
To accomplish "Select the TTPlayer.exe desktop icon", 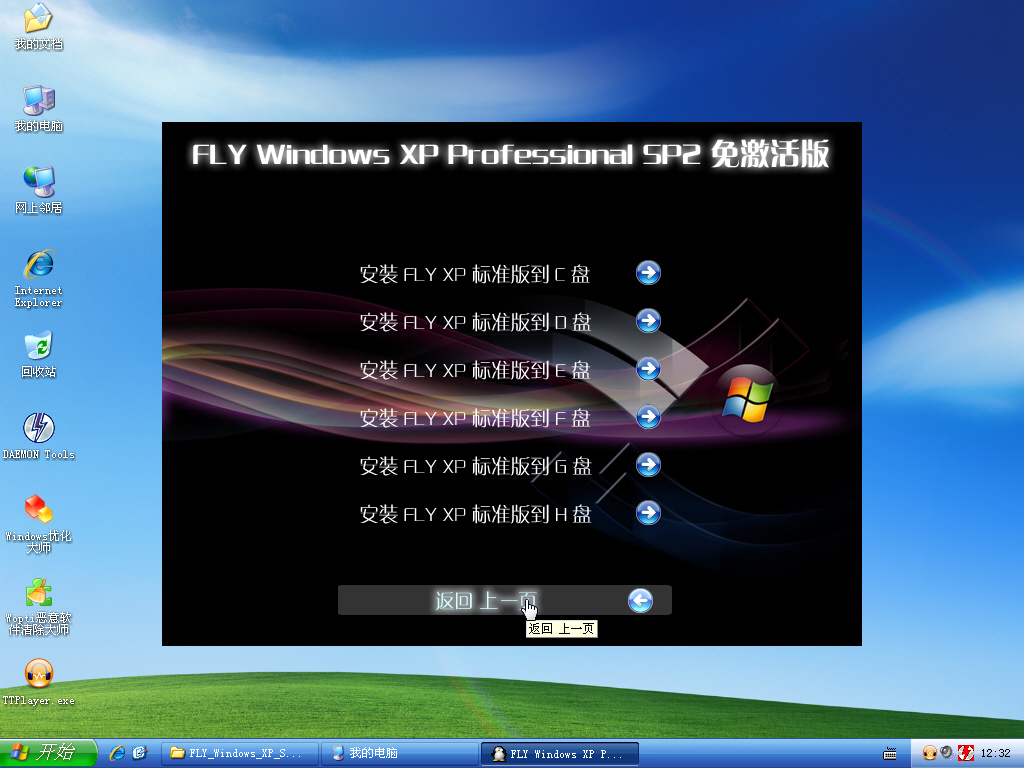I will point(39,683).
